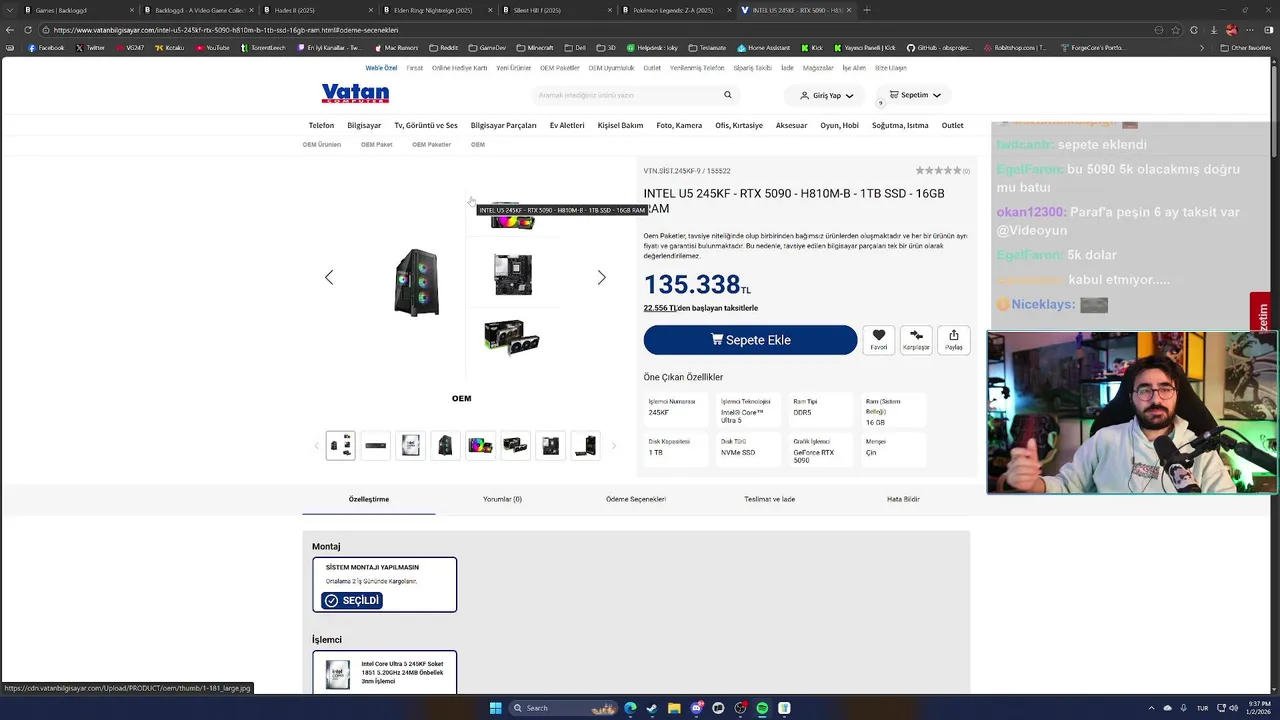Open the Windows Start menu
This screenshot has width=1280, height=720.
point(495,708)
